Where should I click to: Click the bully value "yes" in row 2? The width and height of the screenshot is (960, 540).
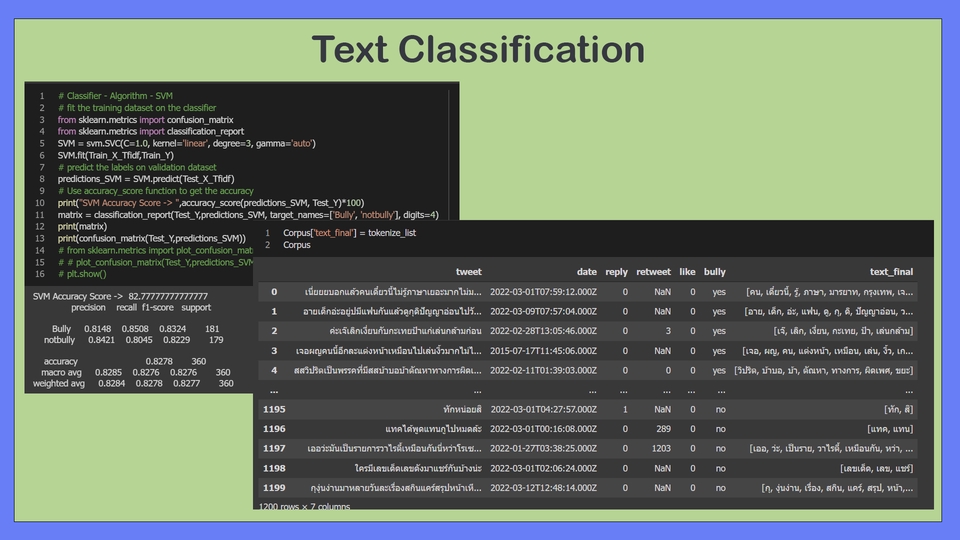[x=719, y=331]
